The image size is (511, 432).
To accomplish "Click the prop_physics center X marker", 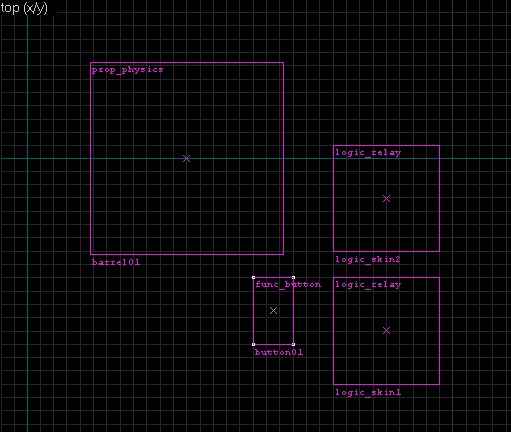I will coord(187,159).
